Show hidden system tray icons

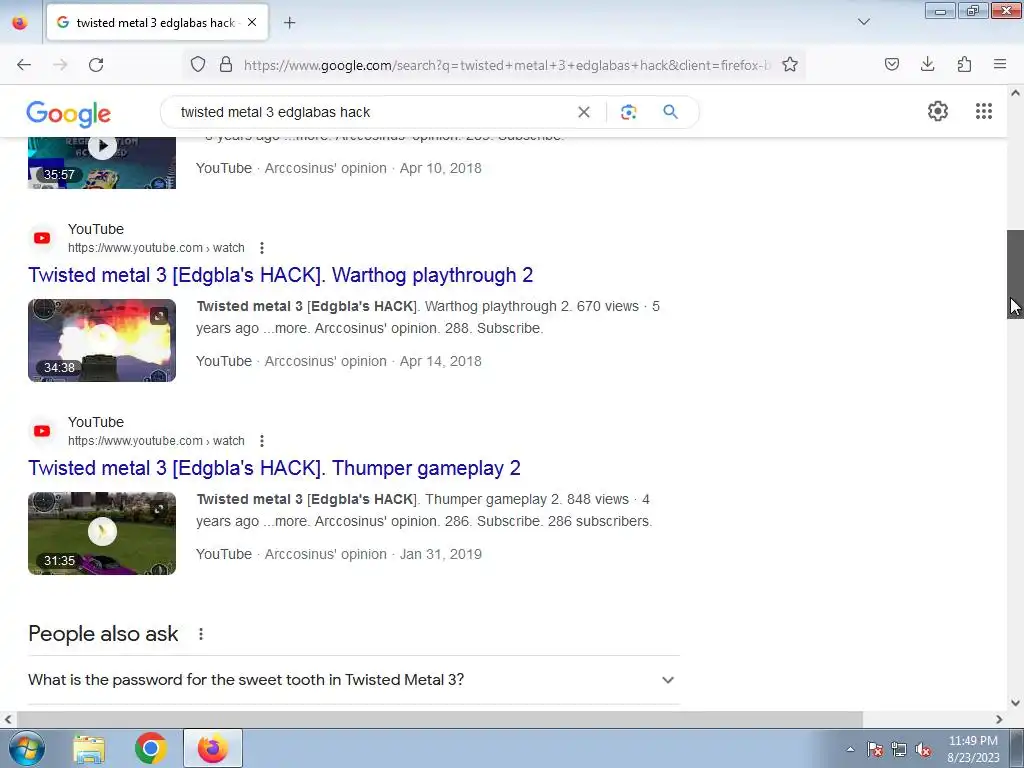click(850, 749)
